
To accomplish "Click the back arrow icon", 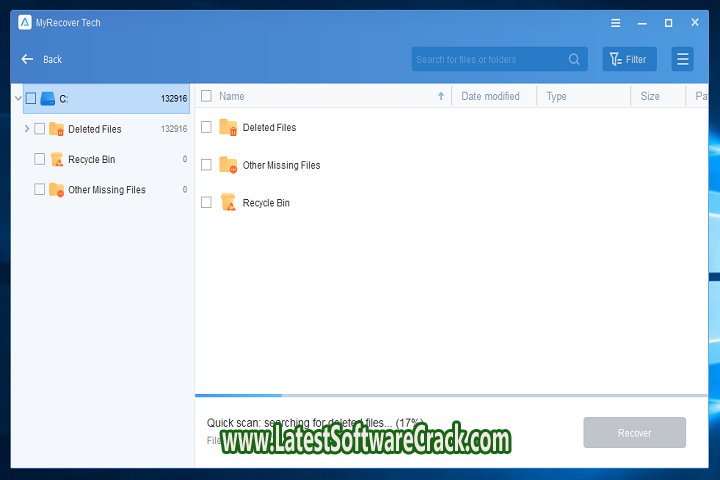I will tap(27, 60).
